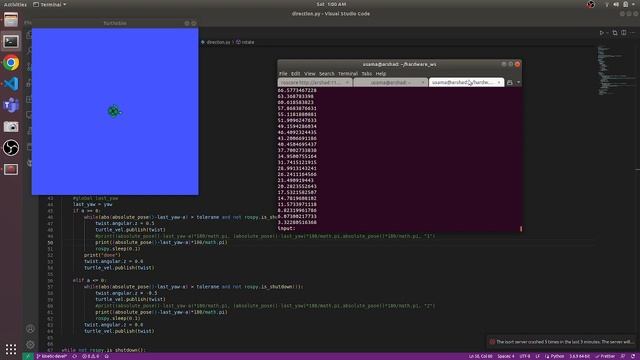
Task: Change indentation via Spaces: 4 status item
Action: [506, 356]
